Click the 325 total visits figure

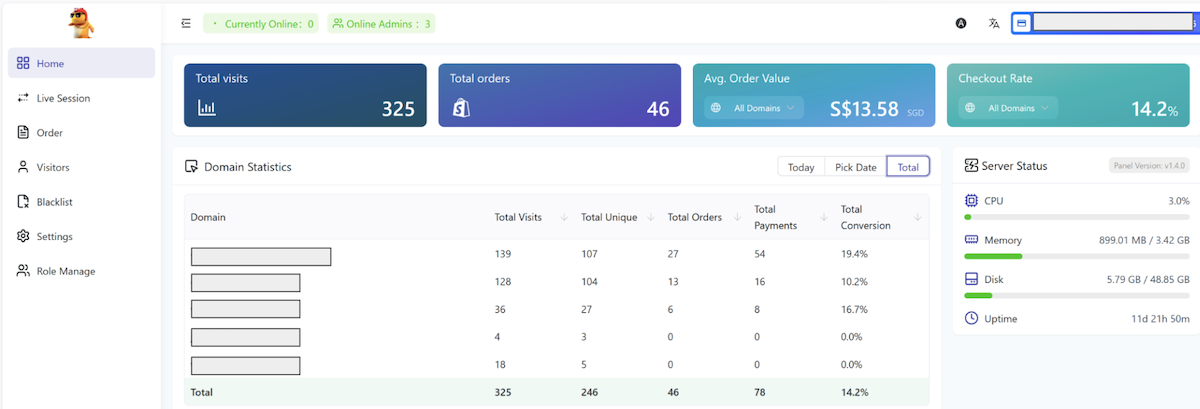(x=398, y=109)
